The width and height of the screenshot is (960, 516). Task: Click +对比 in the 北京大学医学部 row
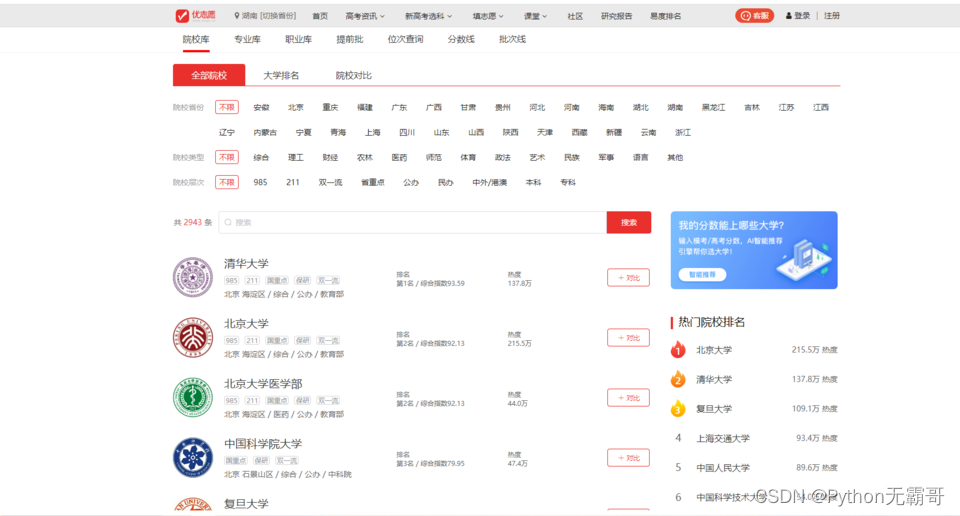coord(629,397)
